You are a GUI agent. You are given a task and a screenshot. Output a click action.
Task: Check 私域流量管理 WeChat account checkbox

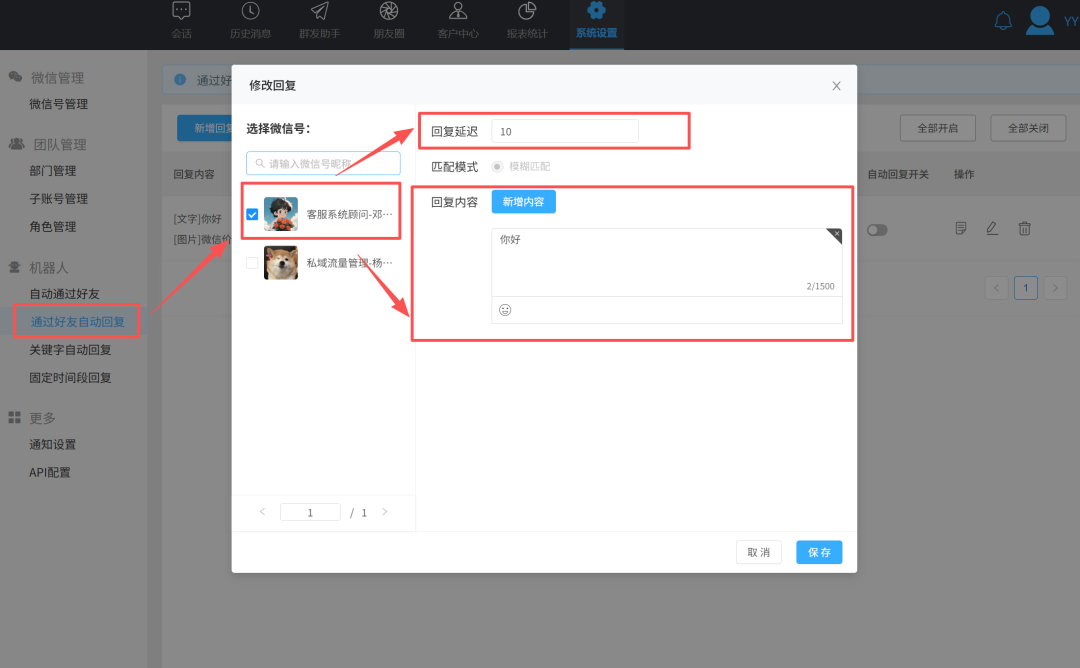point(252,262)
